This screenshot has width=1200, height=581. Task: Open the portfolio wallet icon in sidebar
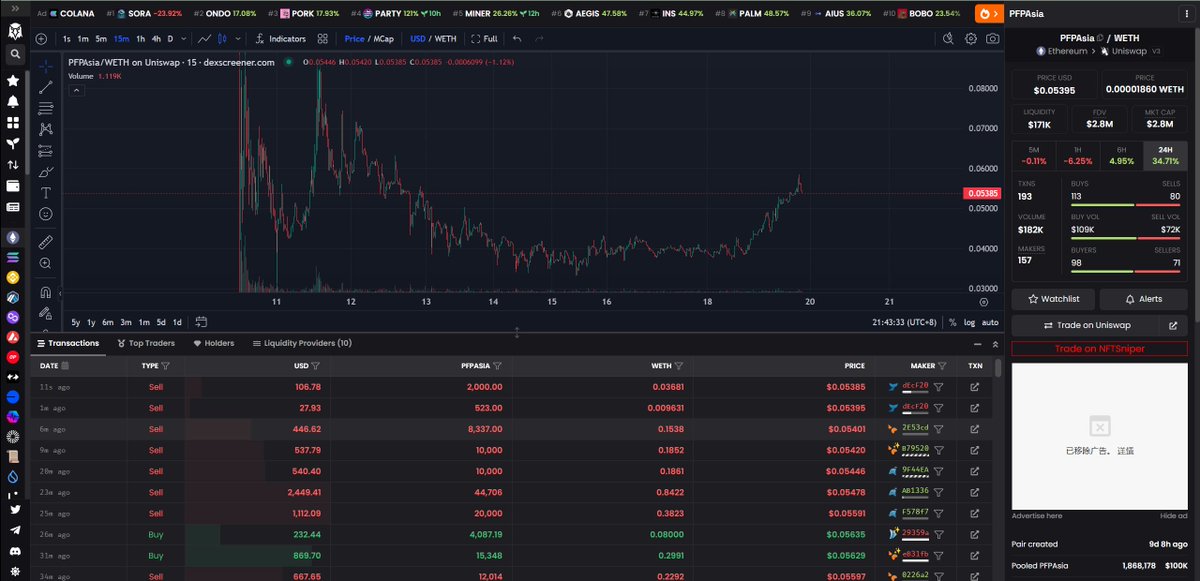tap(13, 185)
